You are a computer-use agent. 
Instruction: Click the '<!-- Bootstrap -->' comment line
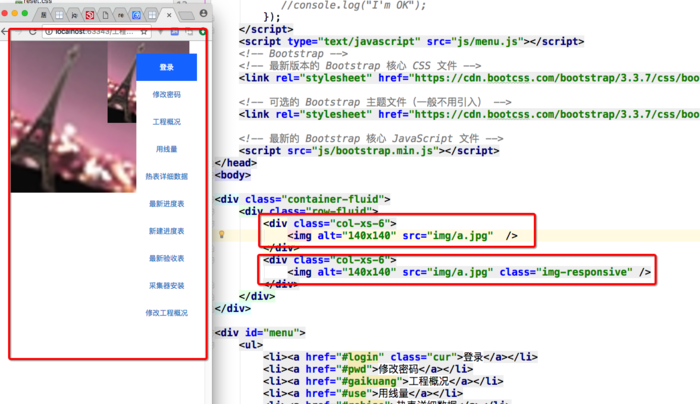tap(293, 54)
